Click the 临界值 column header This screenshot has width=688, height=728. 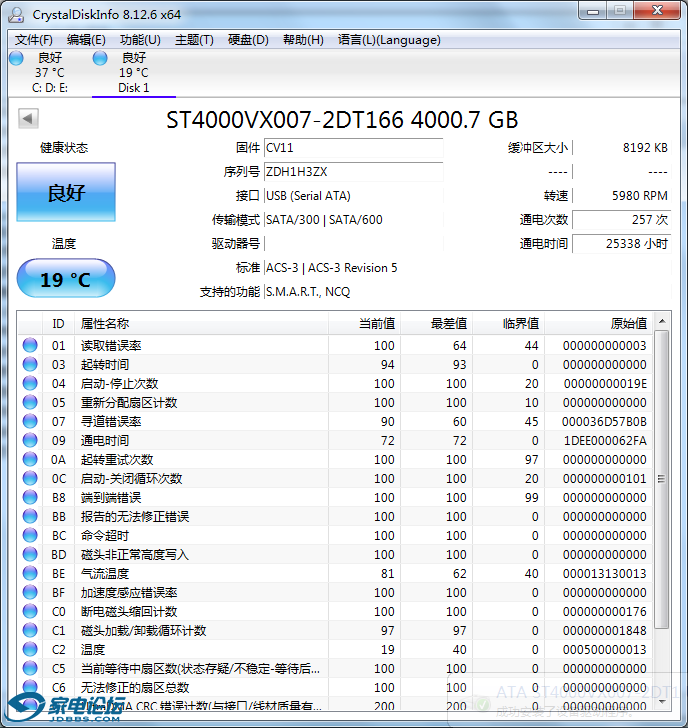point(509,324)
